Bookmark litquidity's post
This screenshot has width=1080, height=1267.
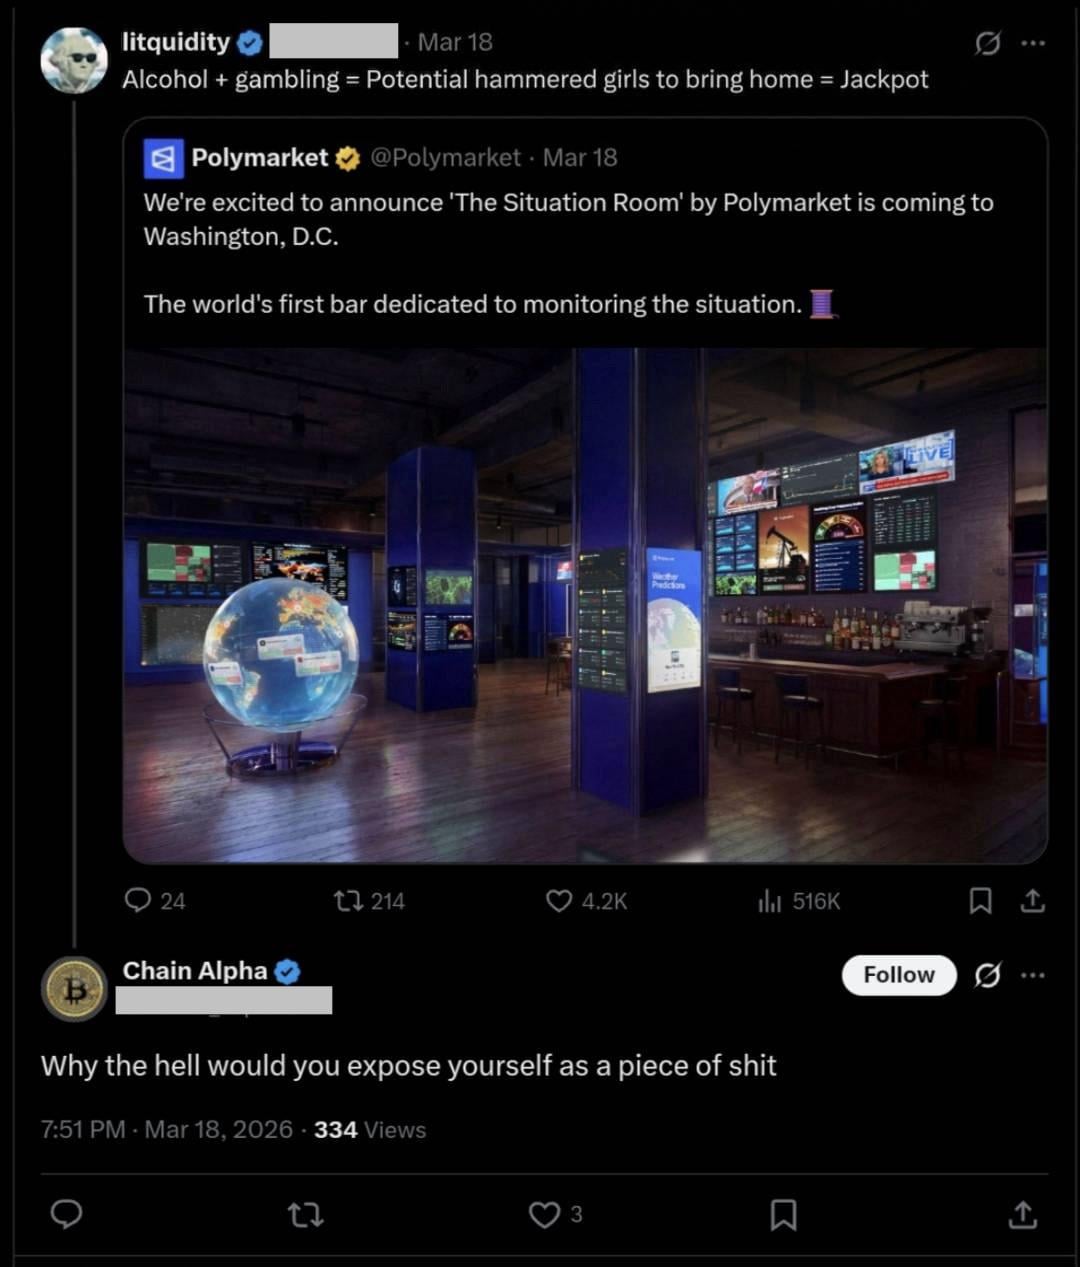(x=981, y=901)
